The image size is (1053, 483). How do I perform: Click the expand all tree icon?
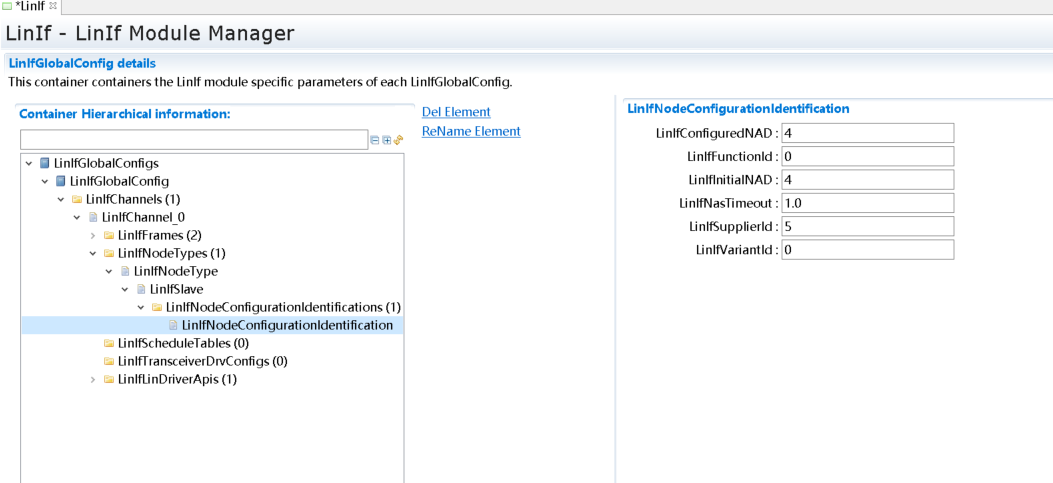click(386, 141)
